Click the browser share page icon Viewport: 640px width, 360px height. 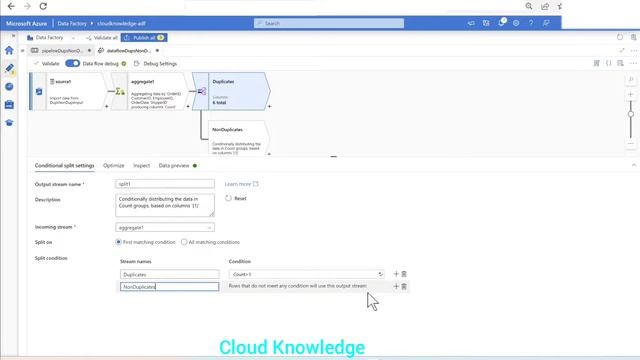coord(545,6)
